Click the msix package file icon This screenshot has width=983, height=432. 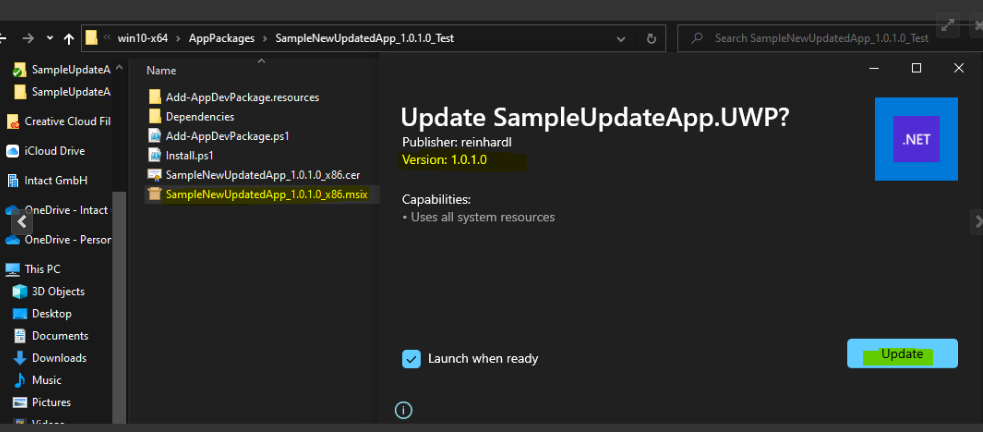coord(155,194)
